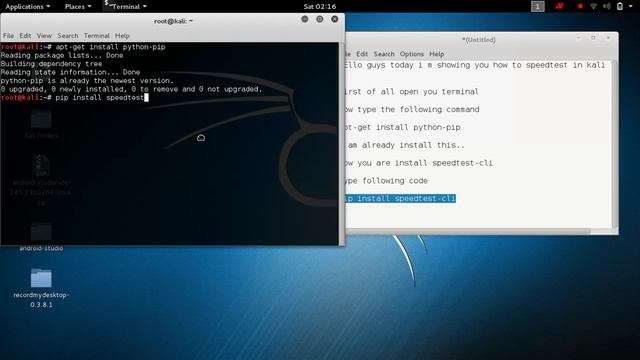Close the Untitled editor window
The width and height of the screenshot is (640, 360).
click(608, 38)
